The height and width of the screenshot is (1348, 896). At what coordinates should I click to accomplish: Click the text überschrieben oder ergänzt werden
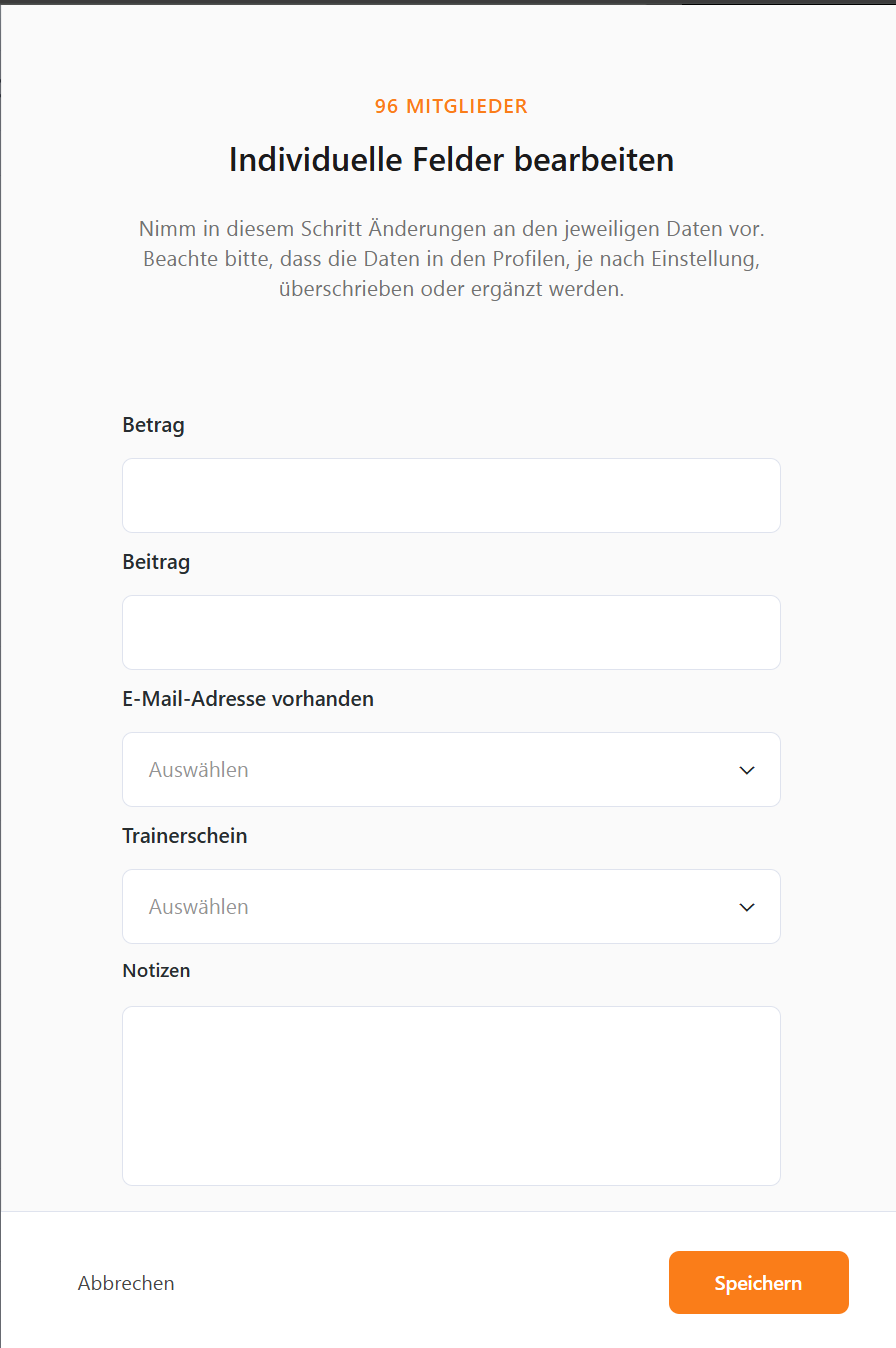pyautogui.click(x=451, y=290)
